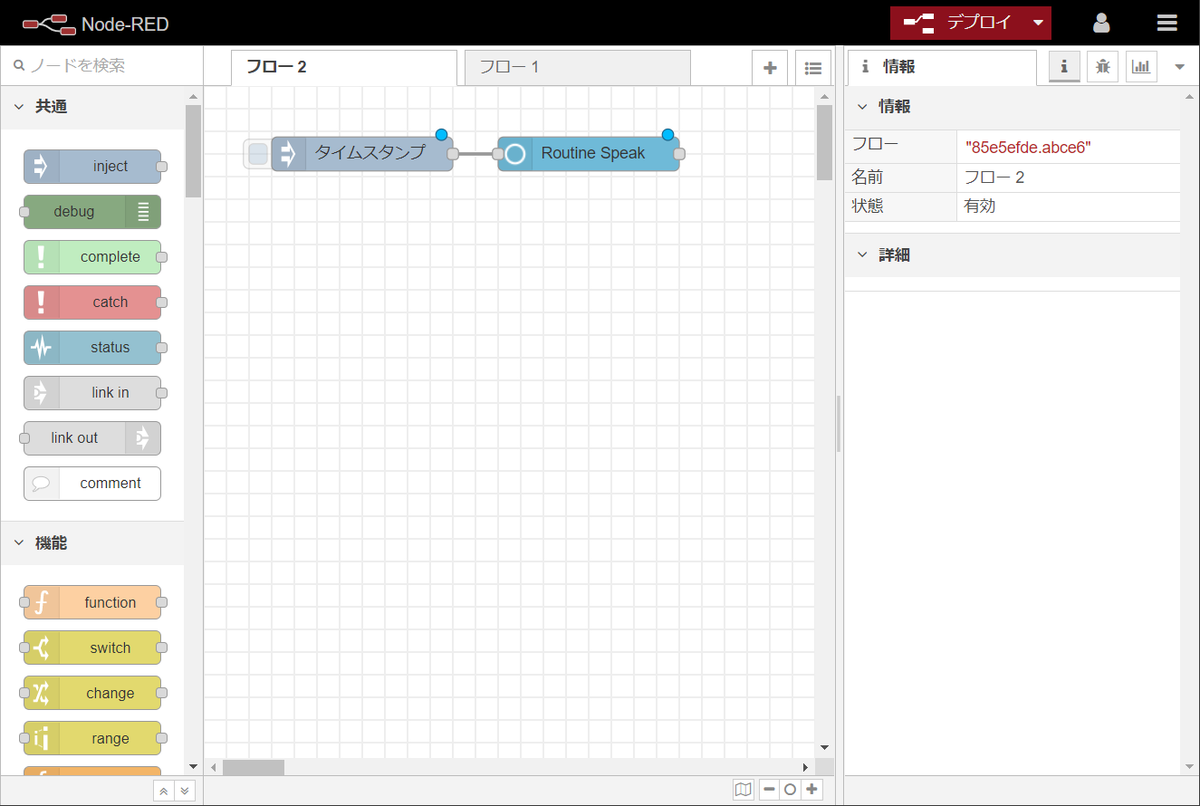Reset zoom with circle button

pyautogui.click(x=790, y=790)
